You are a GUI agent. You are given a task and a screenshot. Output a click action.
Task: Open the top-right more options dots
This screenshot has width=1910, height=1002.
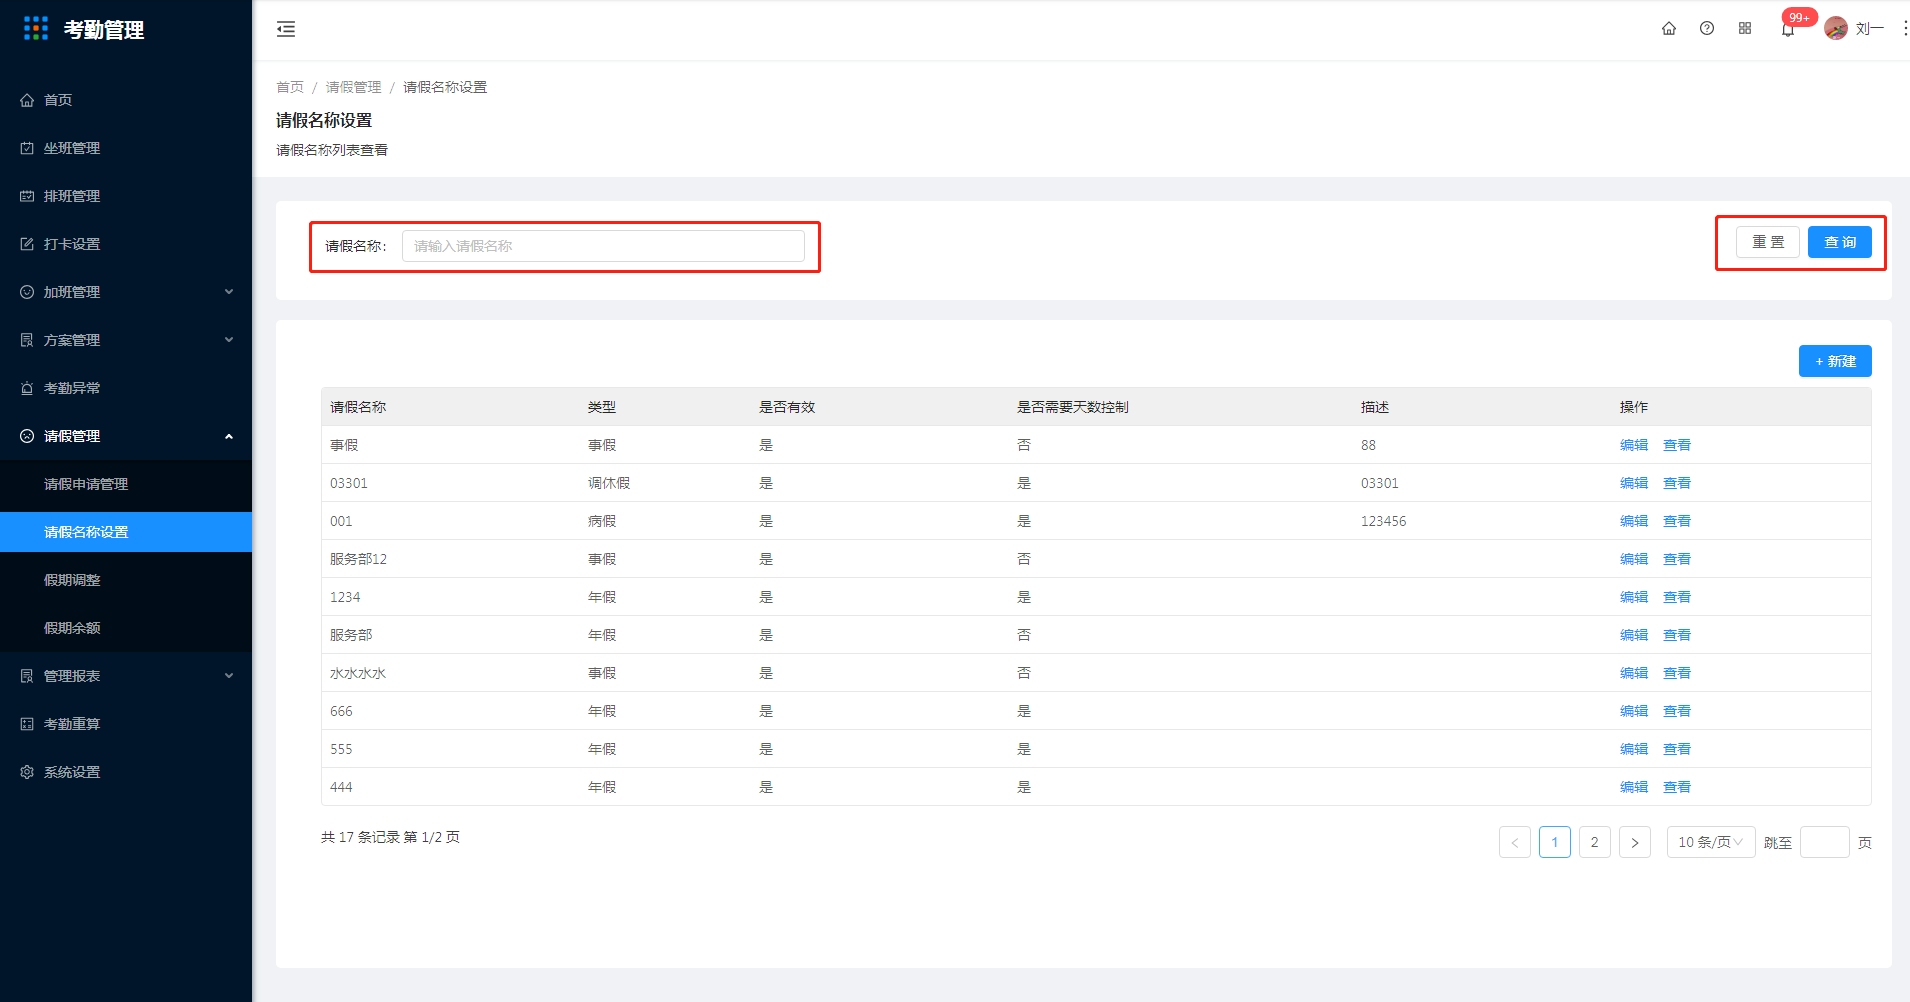[x=1905, y=28]
